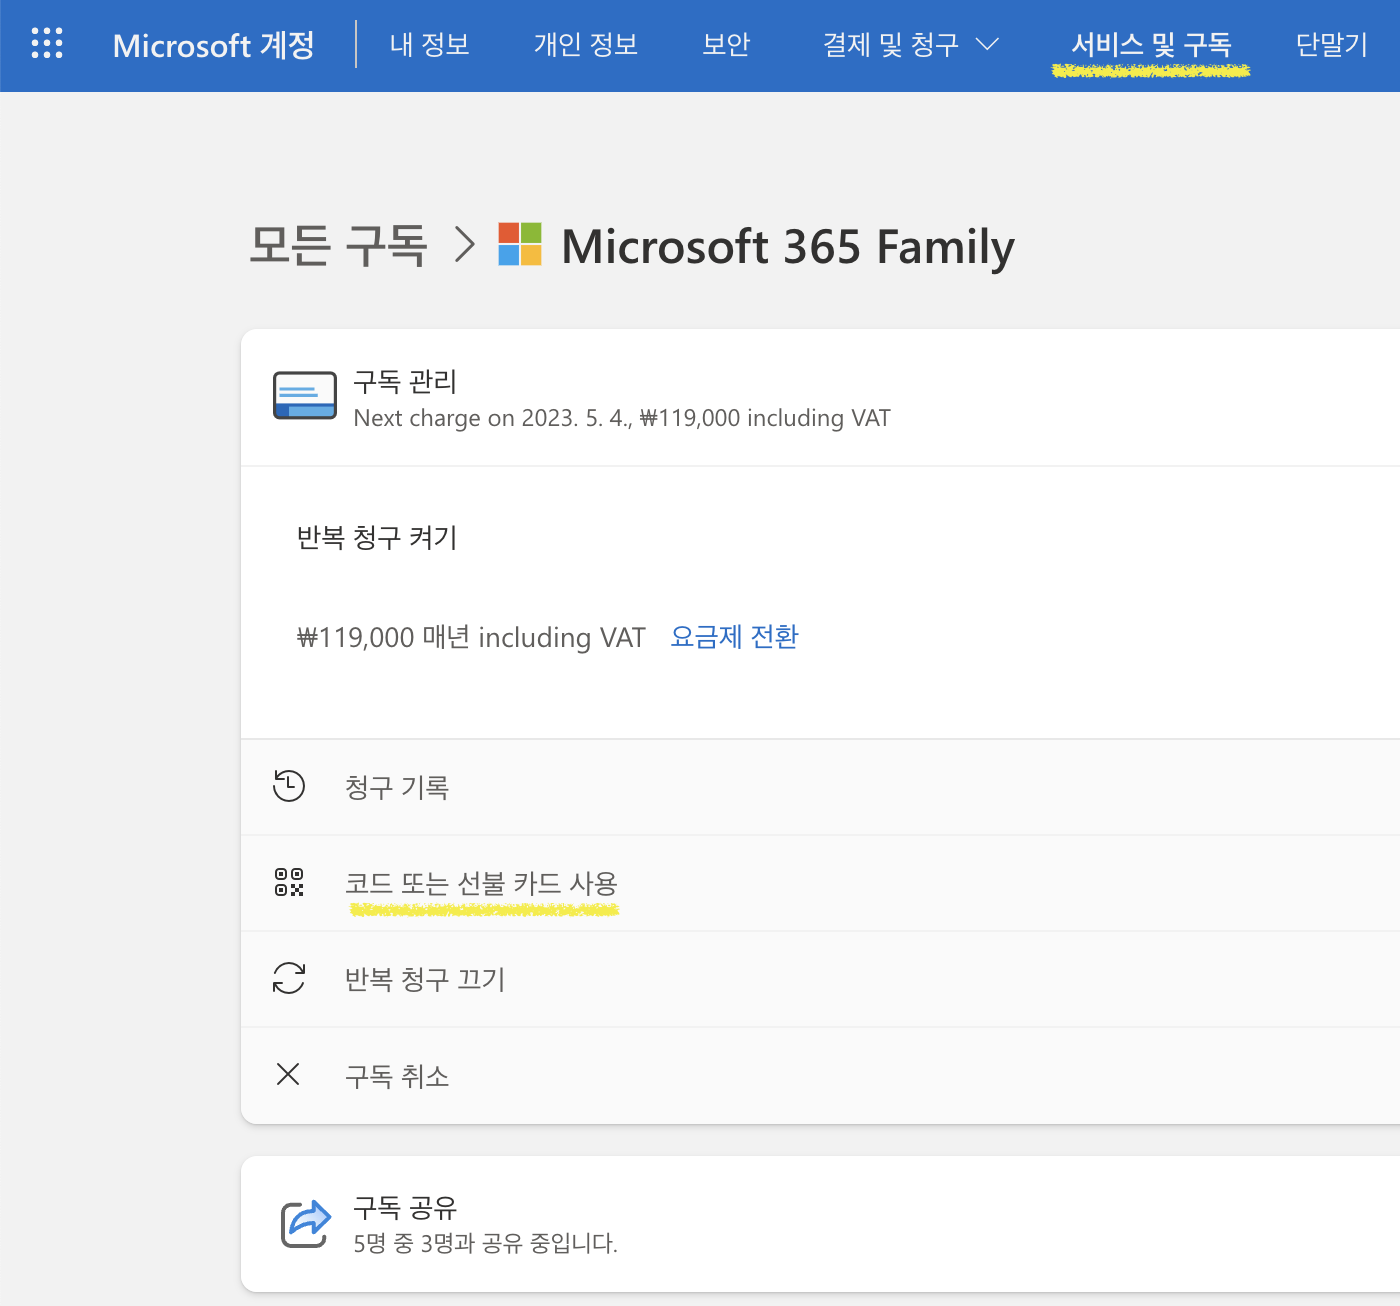This screenshot has width=1400, height=1306.
Task: Switch to the 개인 정보 tab
Action: coord(585,44)
